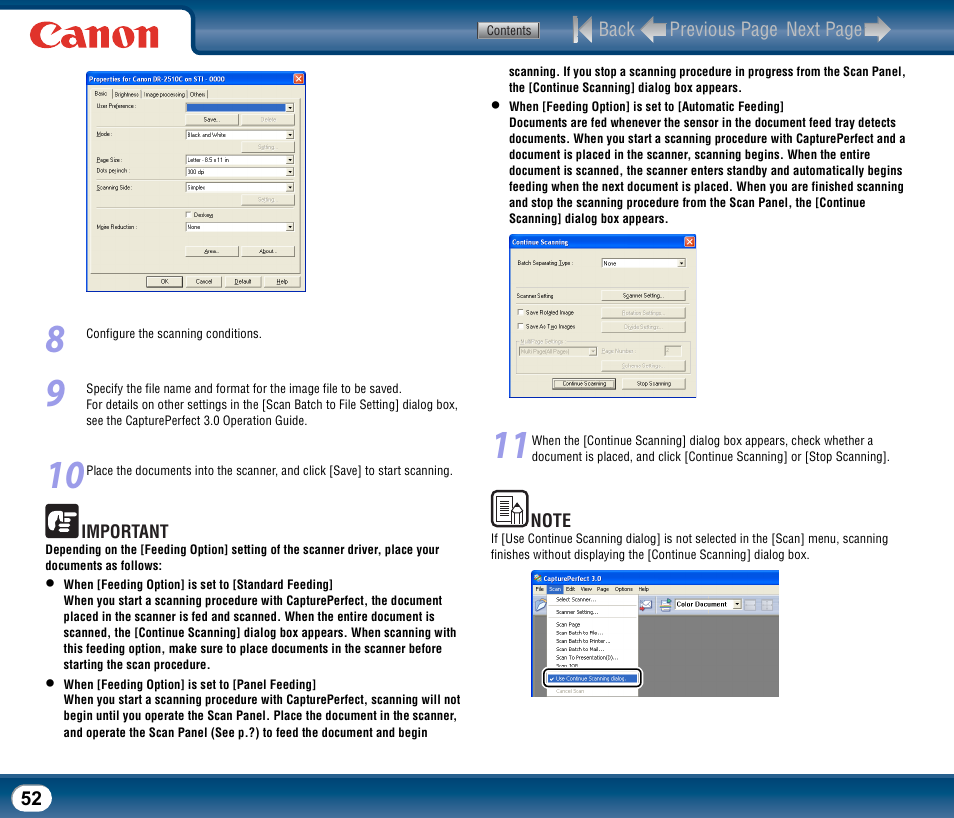Screen dimensions: 954x818
Task: Click the Area button
Action: [212, 251]
